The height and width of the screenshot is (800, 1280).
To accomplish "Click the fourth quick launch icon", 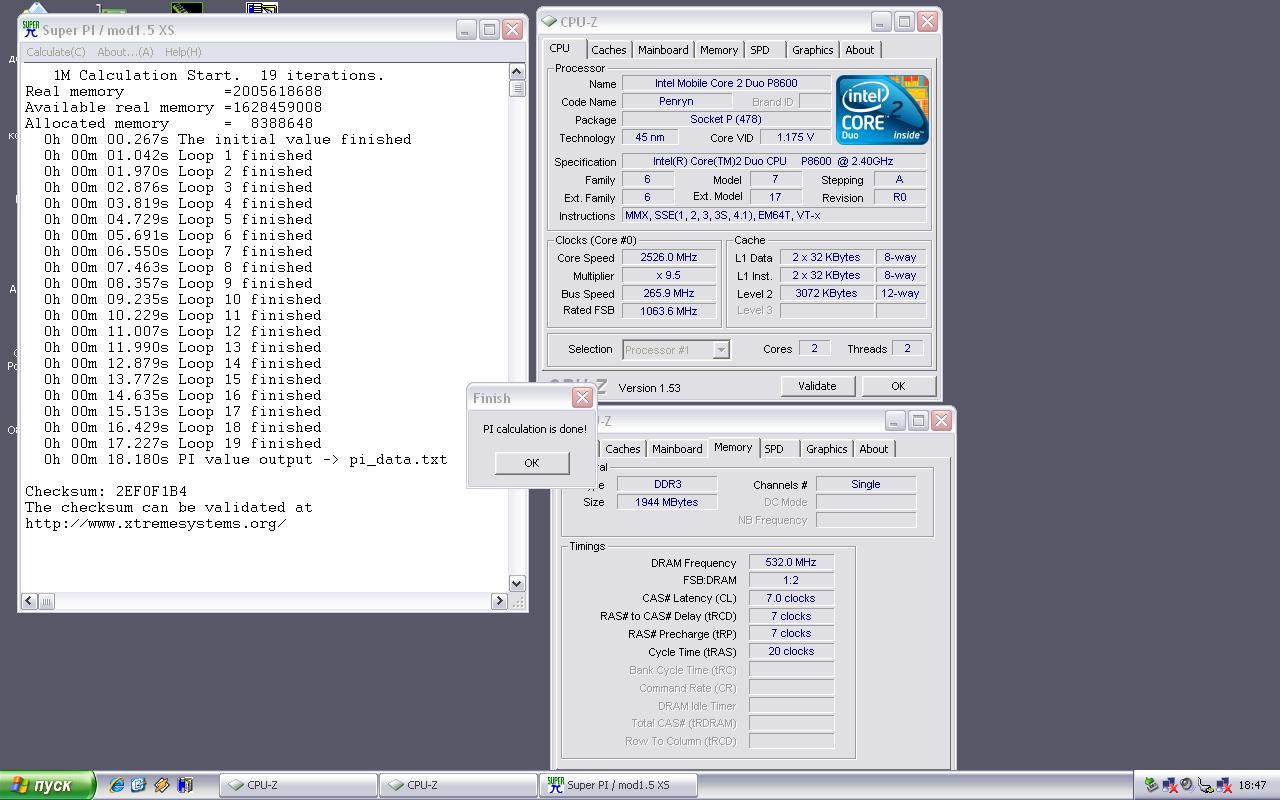I will (x=185, y=785).
